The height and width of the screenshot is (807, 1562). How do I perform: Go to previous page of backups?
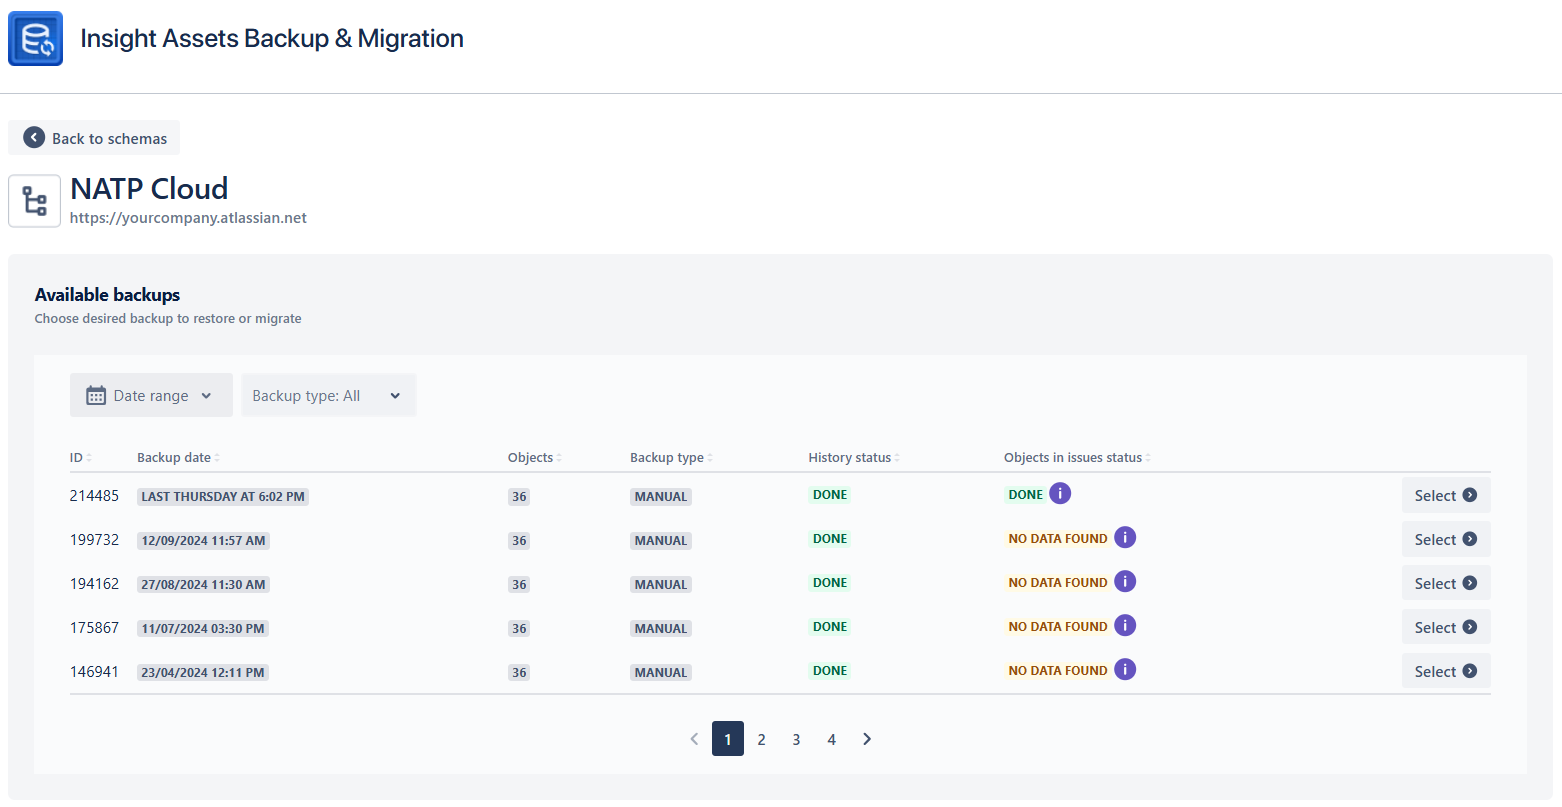[694, 739]
